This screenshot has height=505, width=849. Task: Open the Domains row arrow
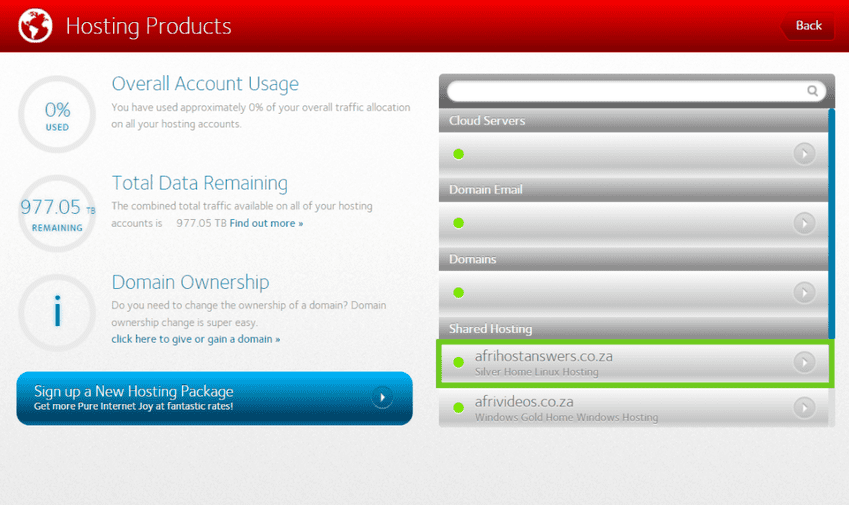[x=804, y=293]
